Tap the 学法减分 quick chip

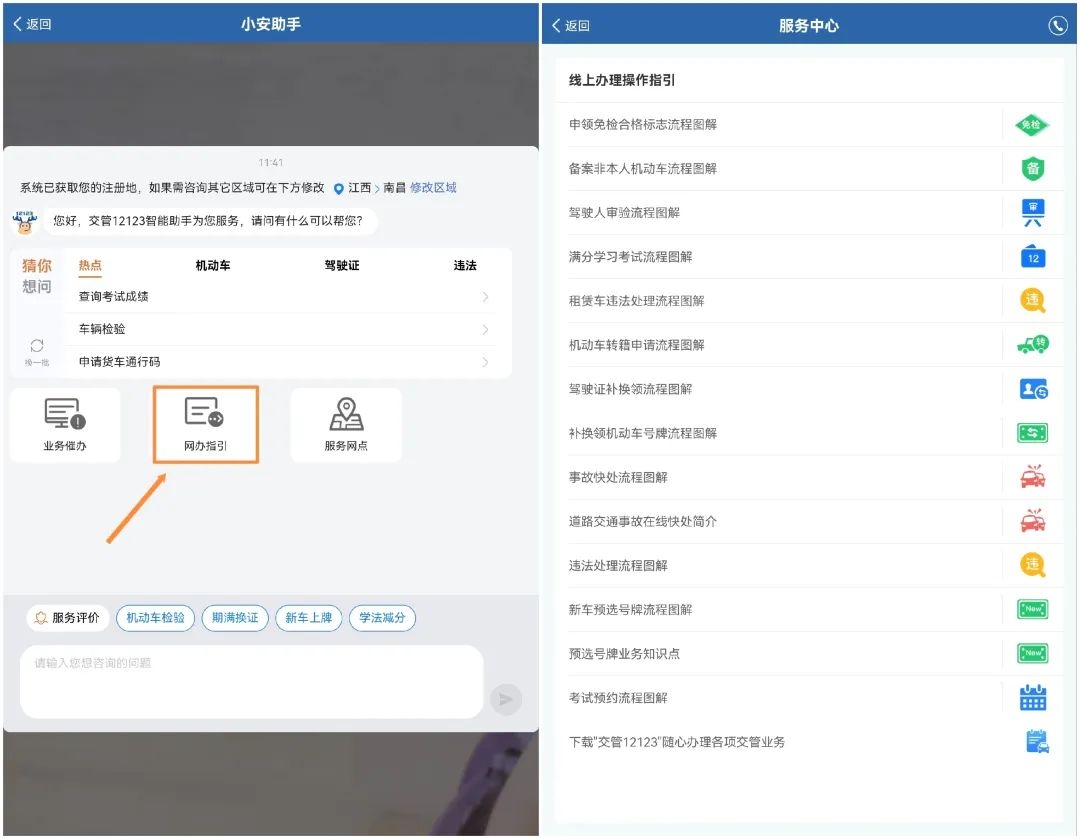382,618
